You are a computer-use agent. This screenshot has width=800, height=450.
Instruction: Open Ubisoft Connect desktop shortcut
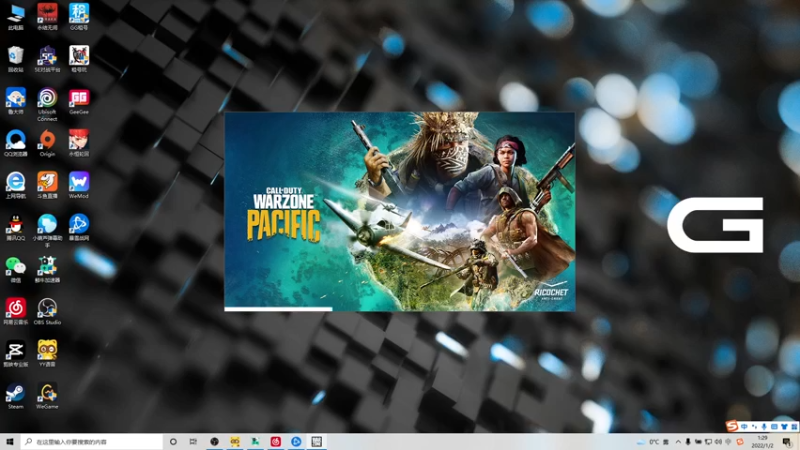47,104
